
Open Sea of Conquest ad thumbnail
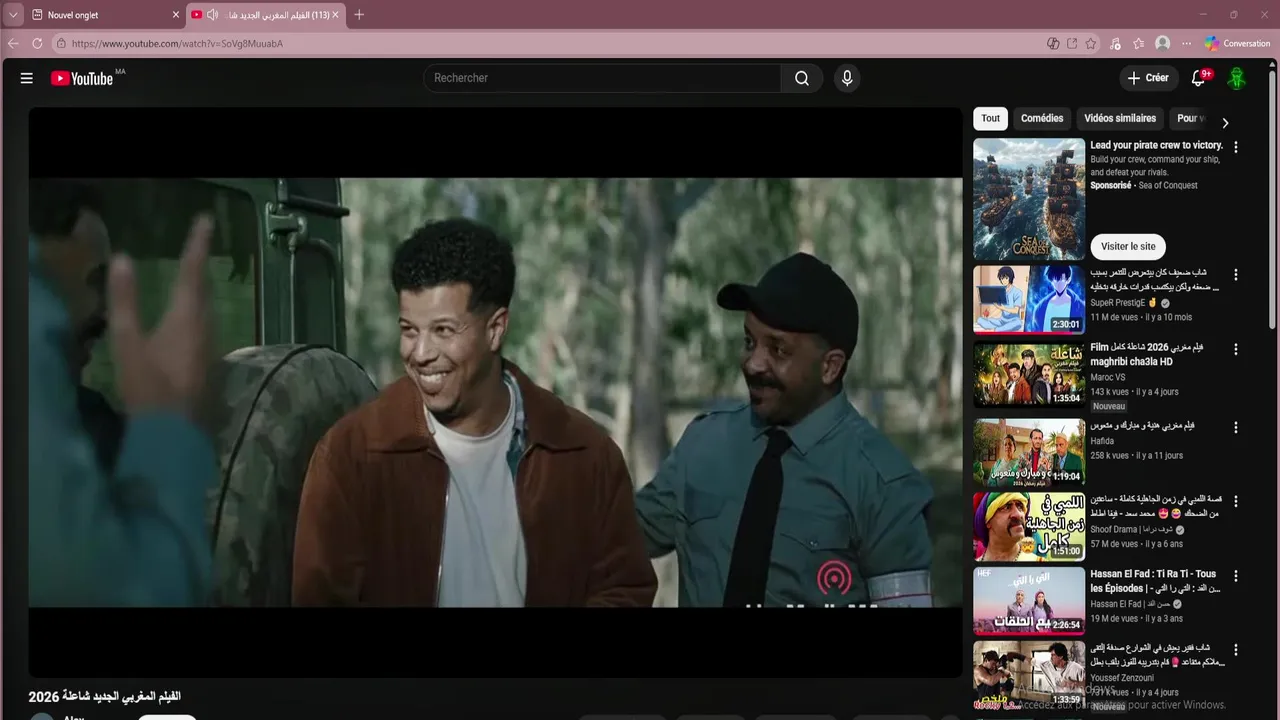[x=1029, y=199]
